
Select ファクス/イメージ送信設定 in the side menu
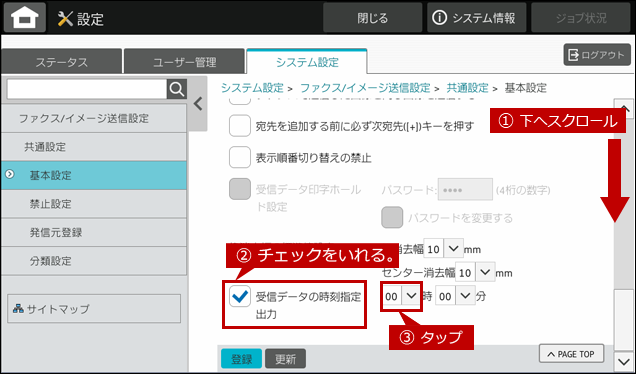(94, 118)
